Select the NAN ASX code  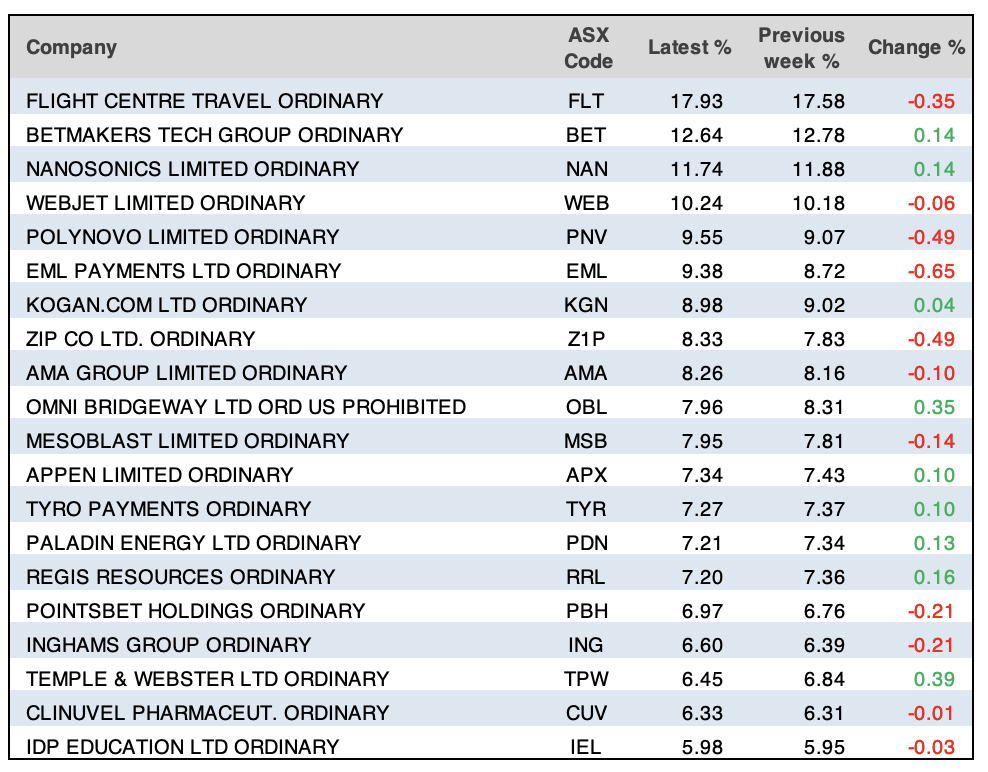click(586, 169)
